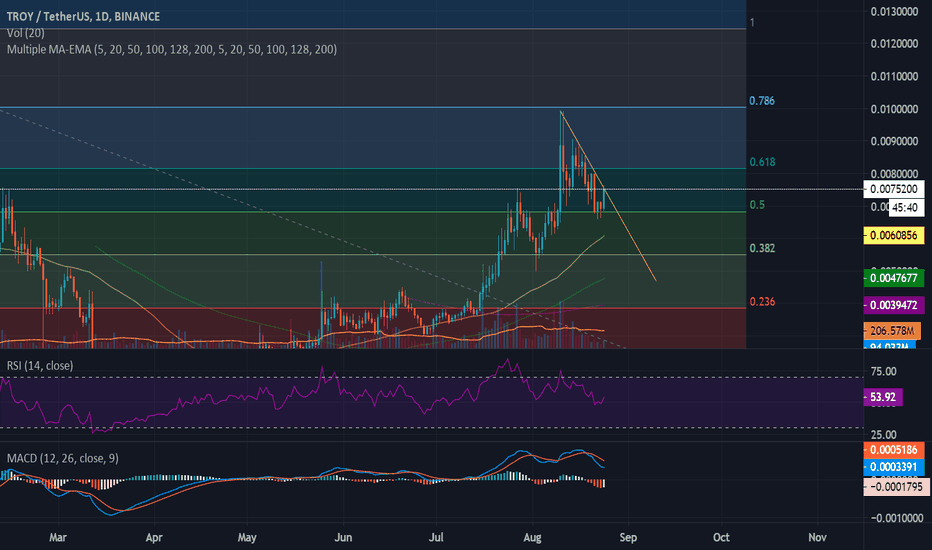
Task: Click the Mar label on time axis
Action: coord(58,538)
